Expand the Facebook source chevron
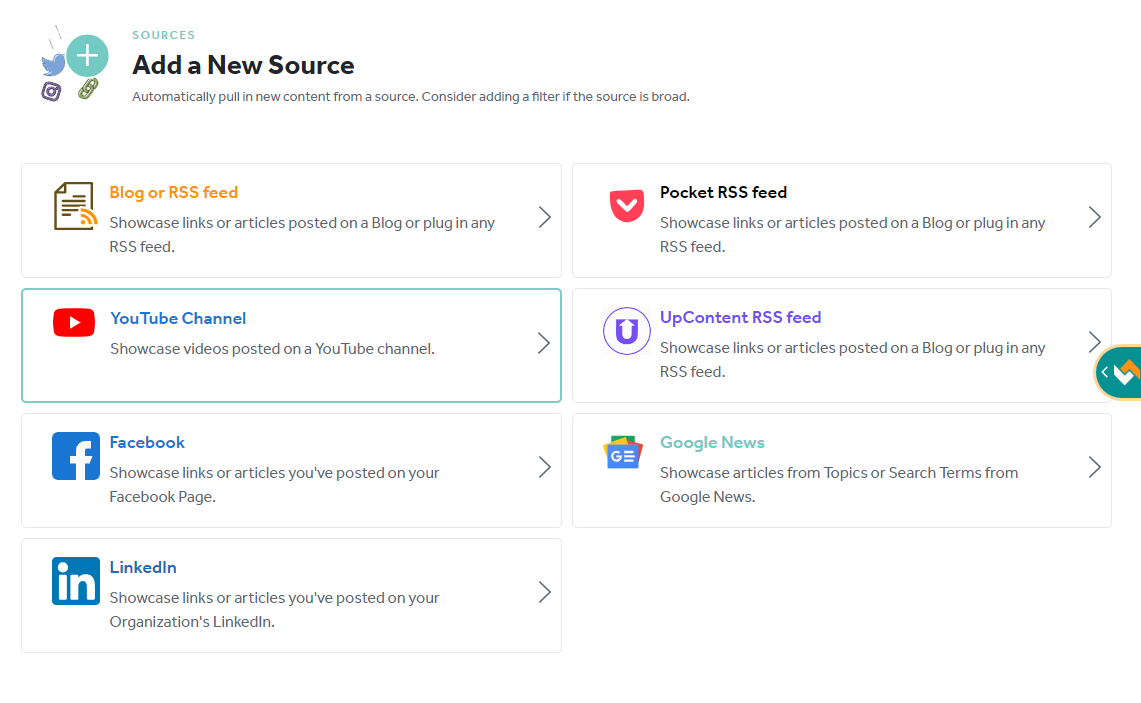 click(x=544, y=467)
